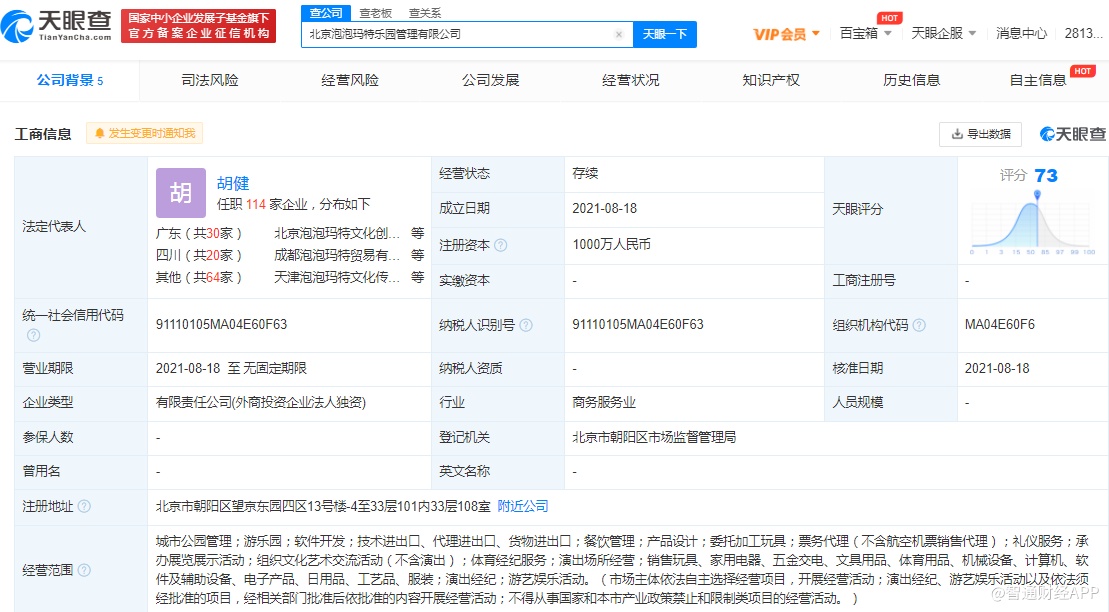Click help icon beside 经营范围
The width and height of the screenshot is (1109, 612).
coord(84,570)
